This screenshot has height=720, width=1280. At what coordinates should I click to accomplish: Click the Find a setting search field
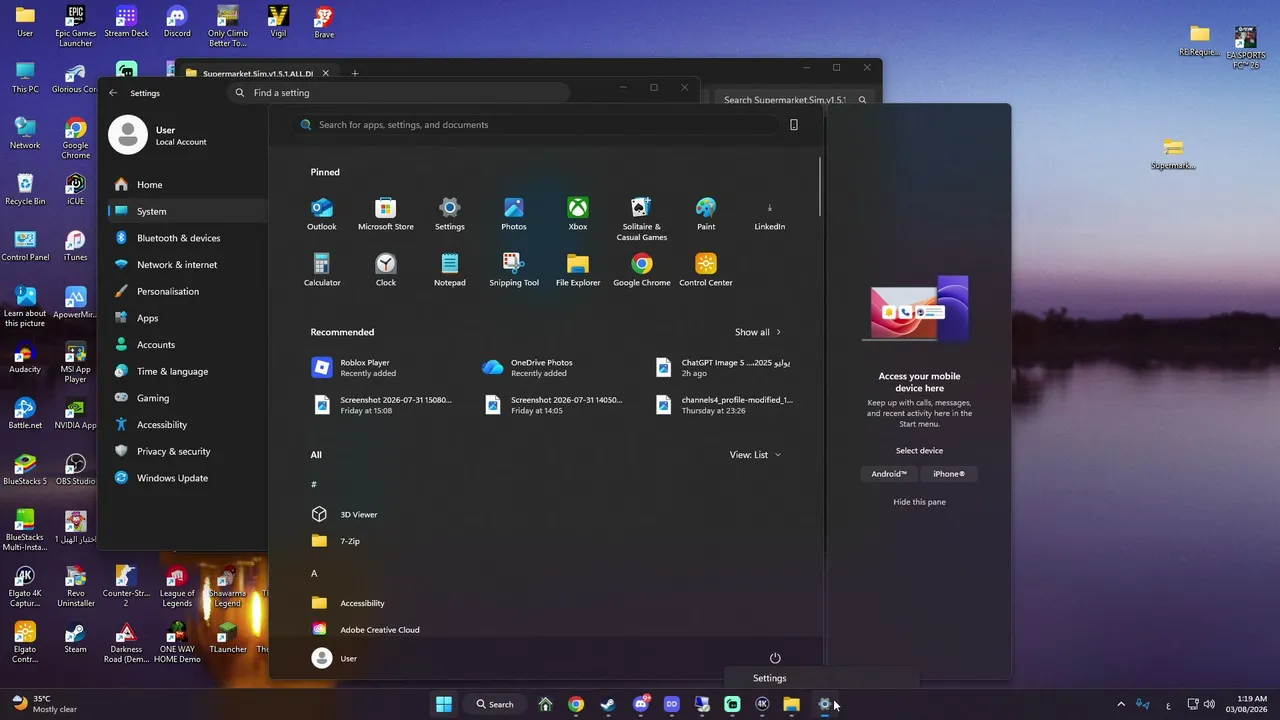point(399,93)
